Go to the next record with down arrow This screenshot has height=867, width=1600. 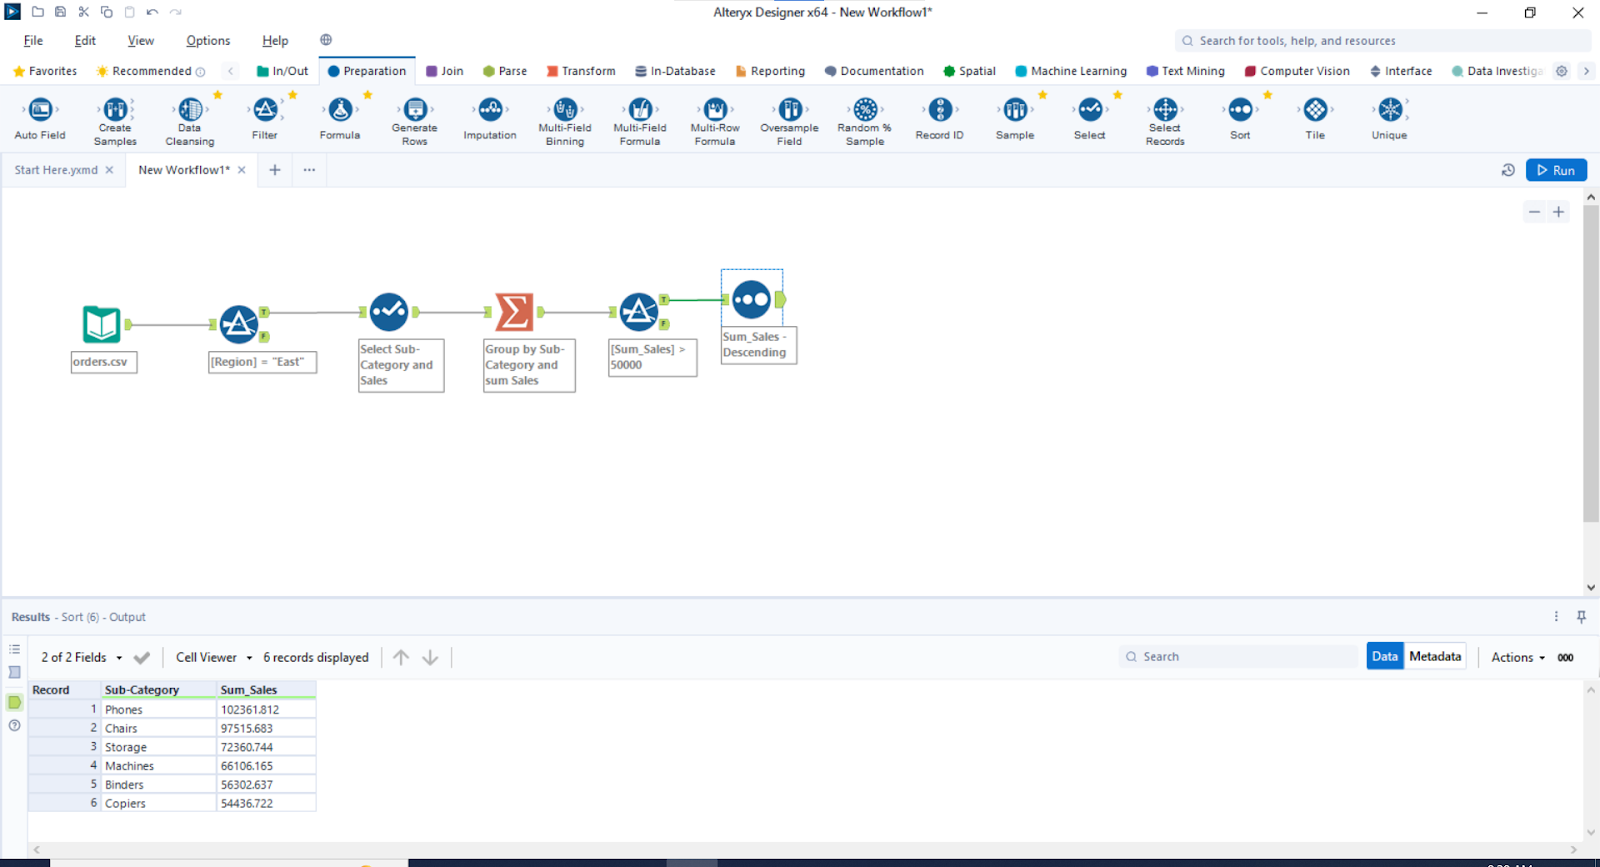[x=430, y=657]
